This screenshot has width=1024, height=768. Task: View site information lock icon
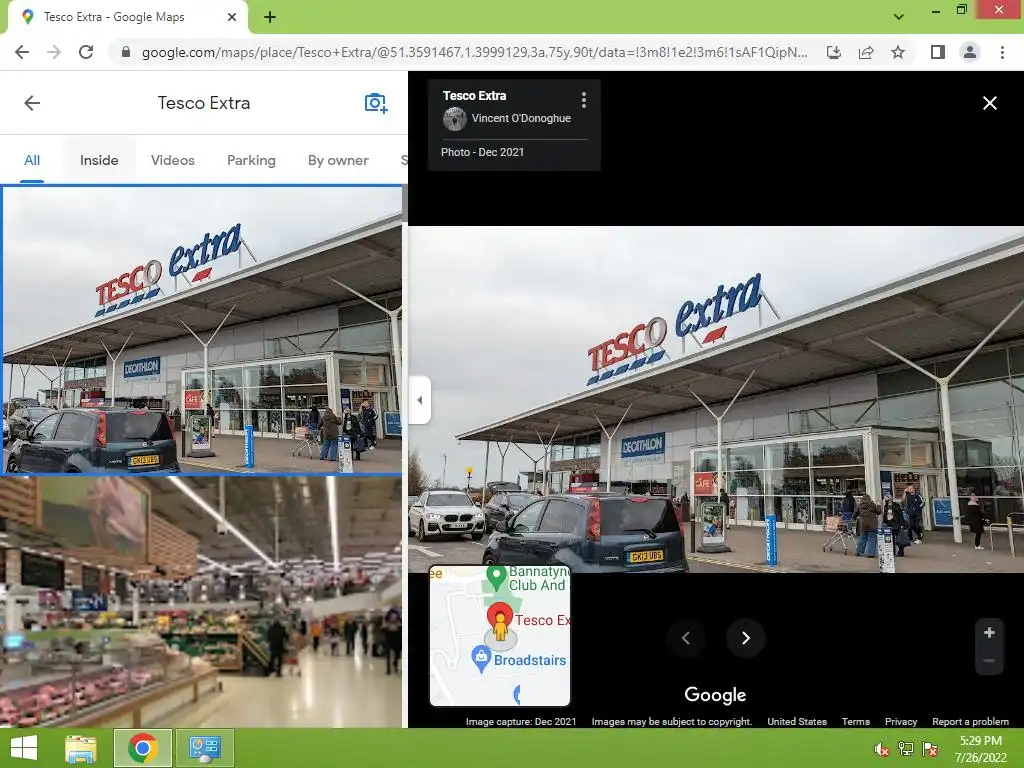point(126,52)
